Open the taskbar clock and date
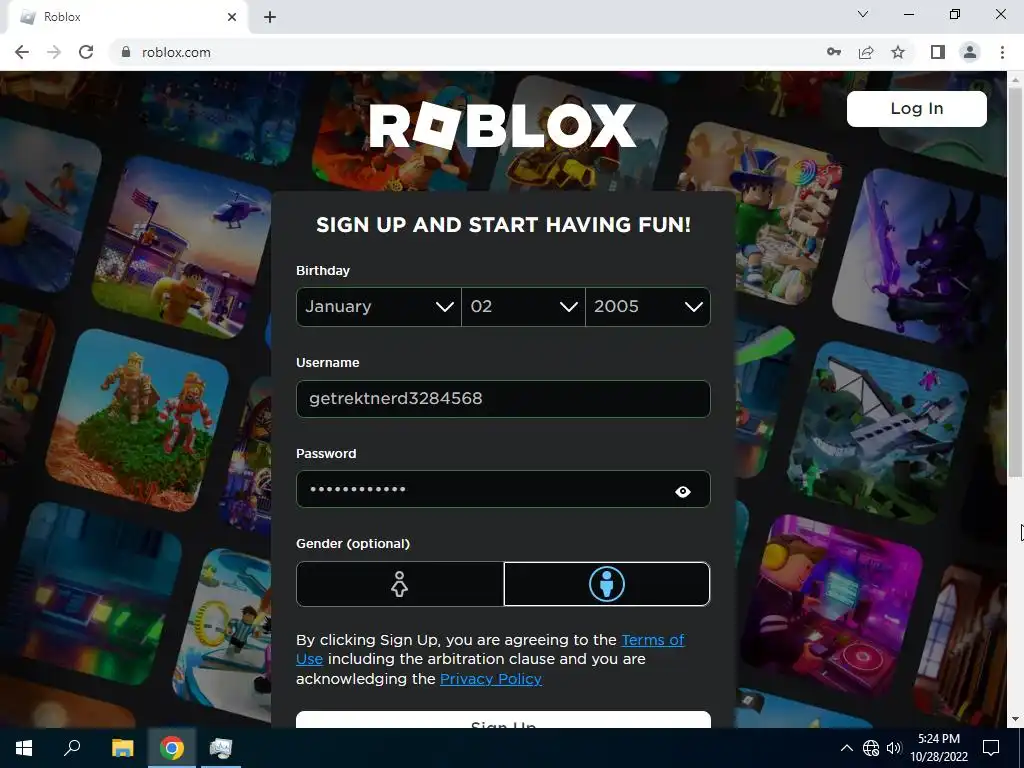1024x768 pixels. tap(938, 748)
